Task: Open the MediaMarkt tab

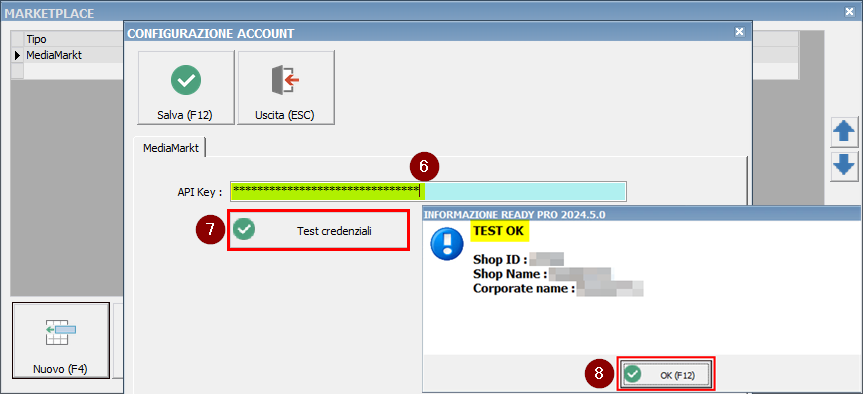Action: pos(170,148)
